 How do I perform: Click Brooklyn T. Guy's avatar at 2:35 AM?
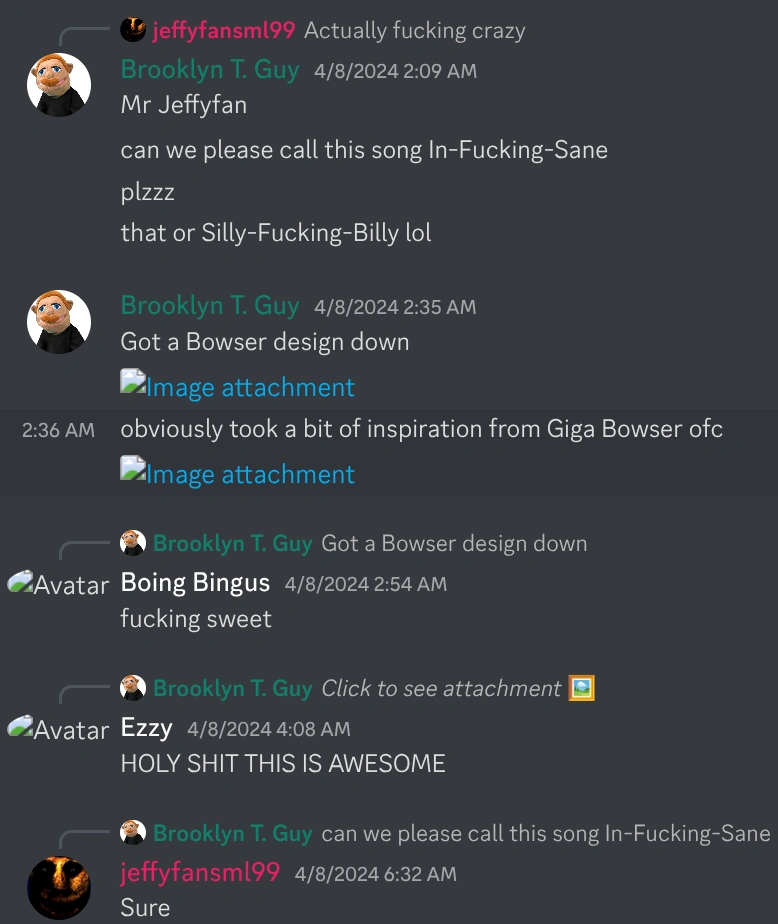tap(59, 322)
